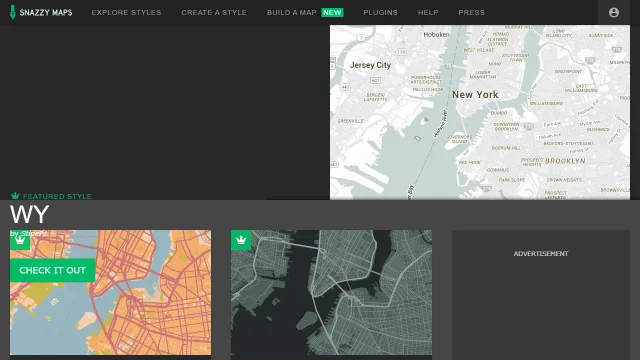Click Hoboken label on map

click(436, 35)
